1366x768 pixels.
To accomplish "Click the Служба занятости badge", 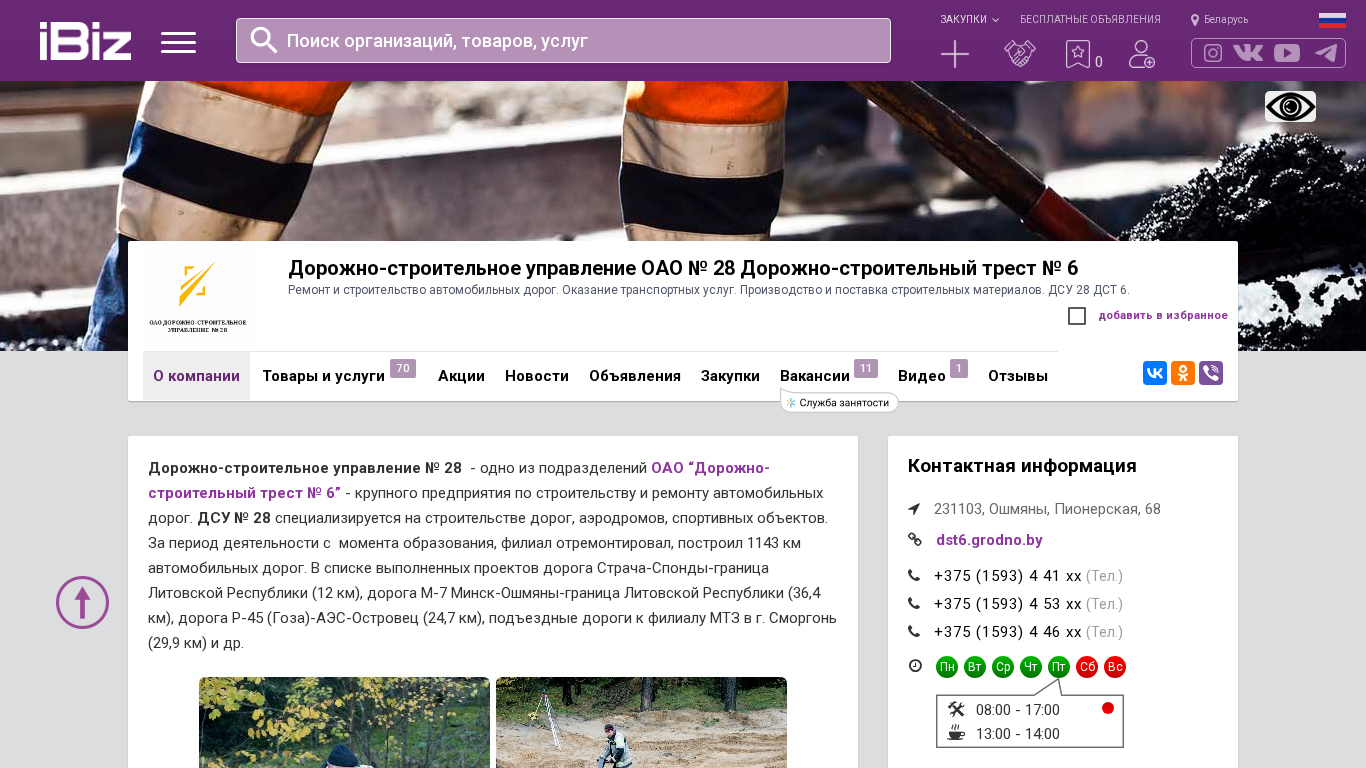I will [x=840, y=402].
